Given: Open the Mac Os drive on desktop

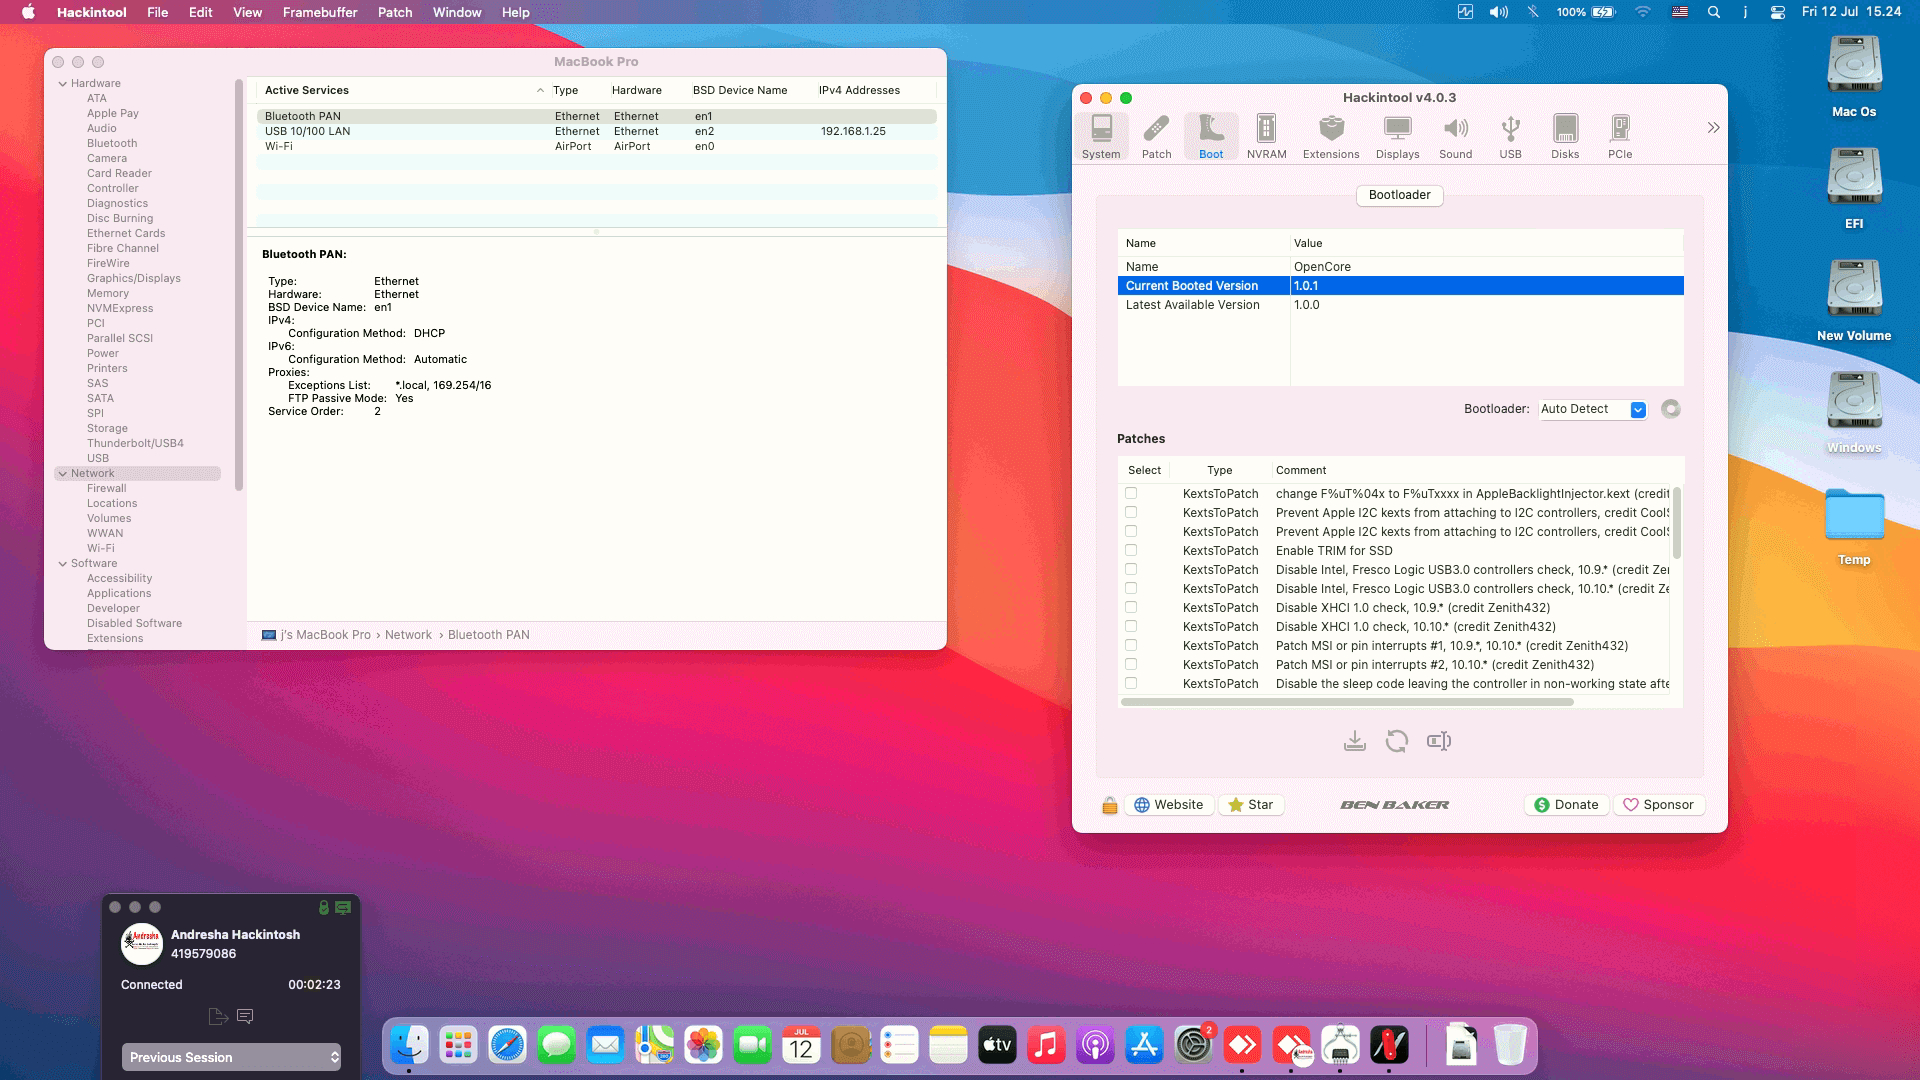Looking at the screenshot, I should point(1854,77).
